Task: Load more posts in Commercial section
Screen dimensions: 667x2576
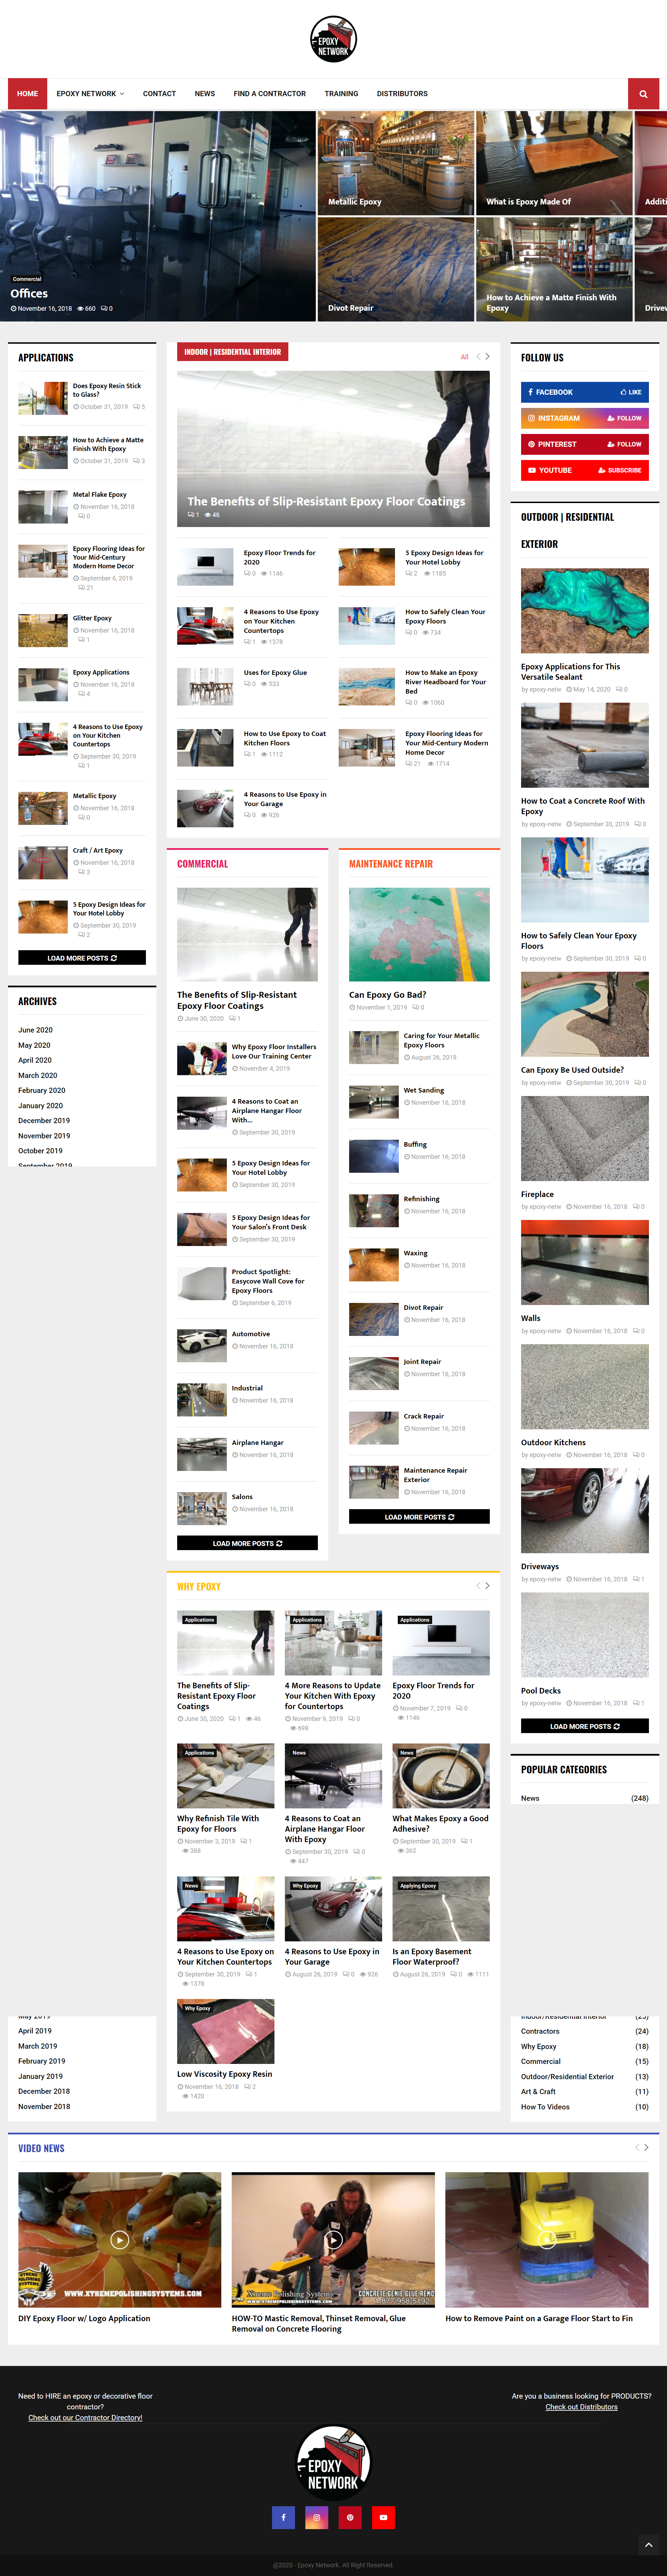Action: [x=247, y=1543]
